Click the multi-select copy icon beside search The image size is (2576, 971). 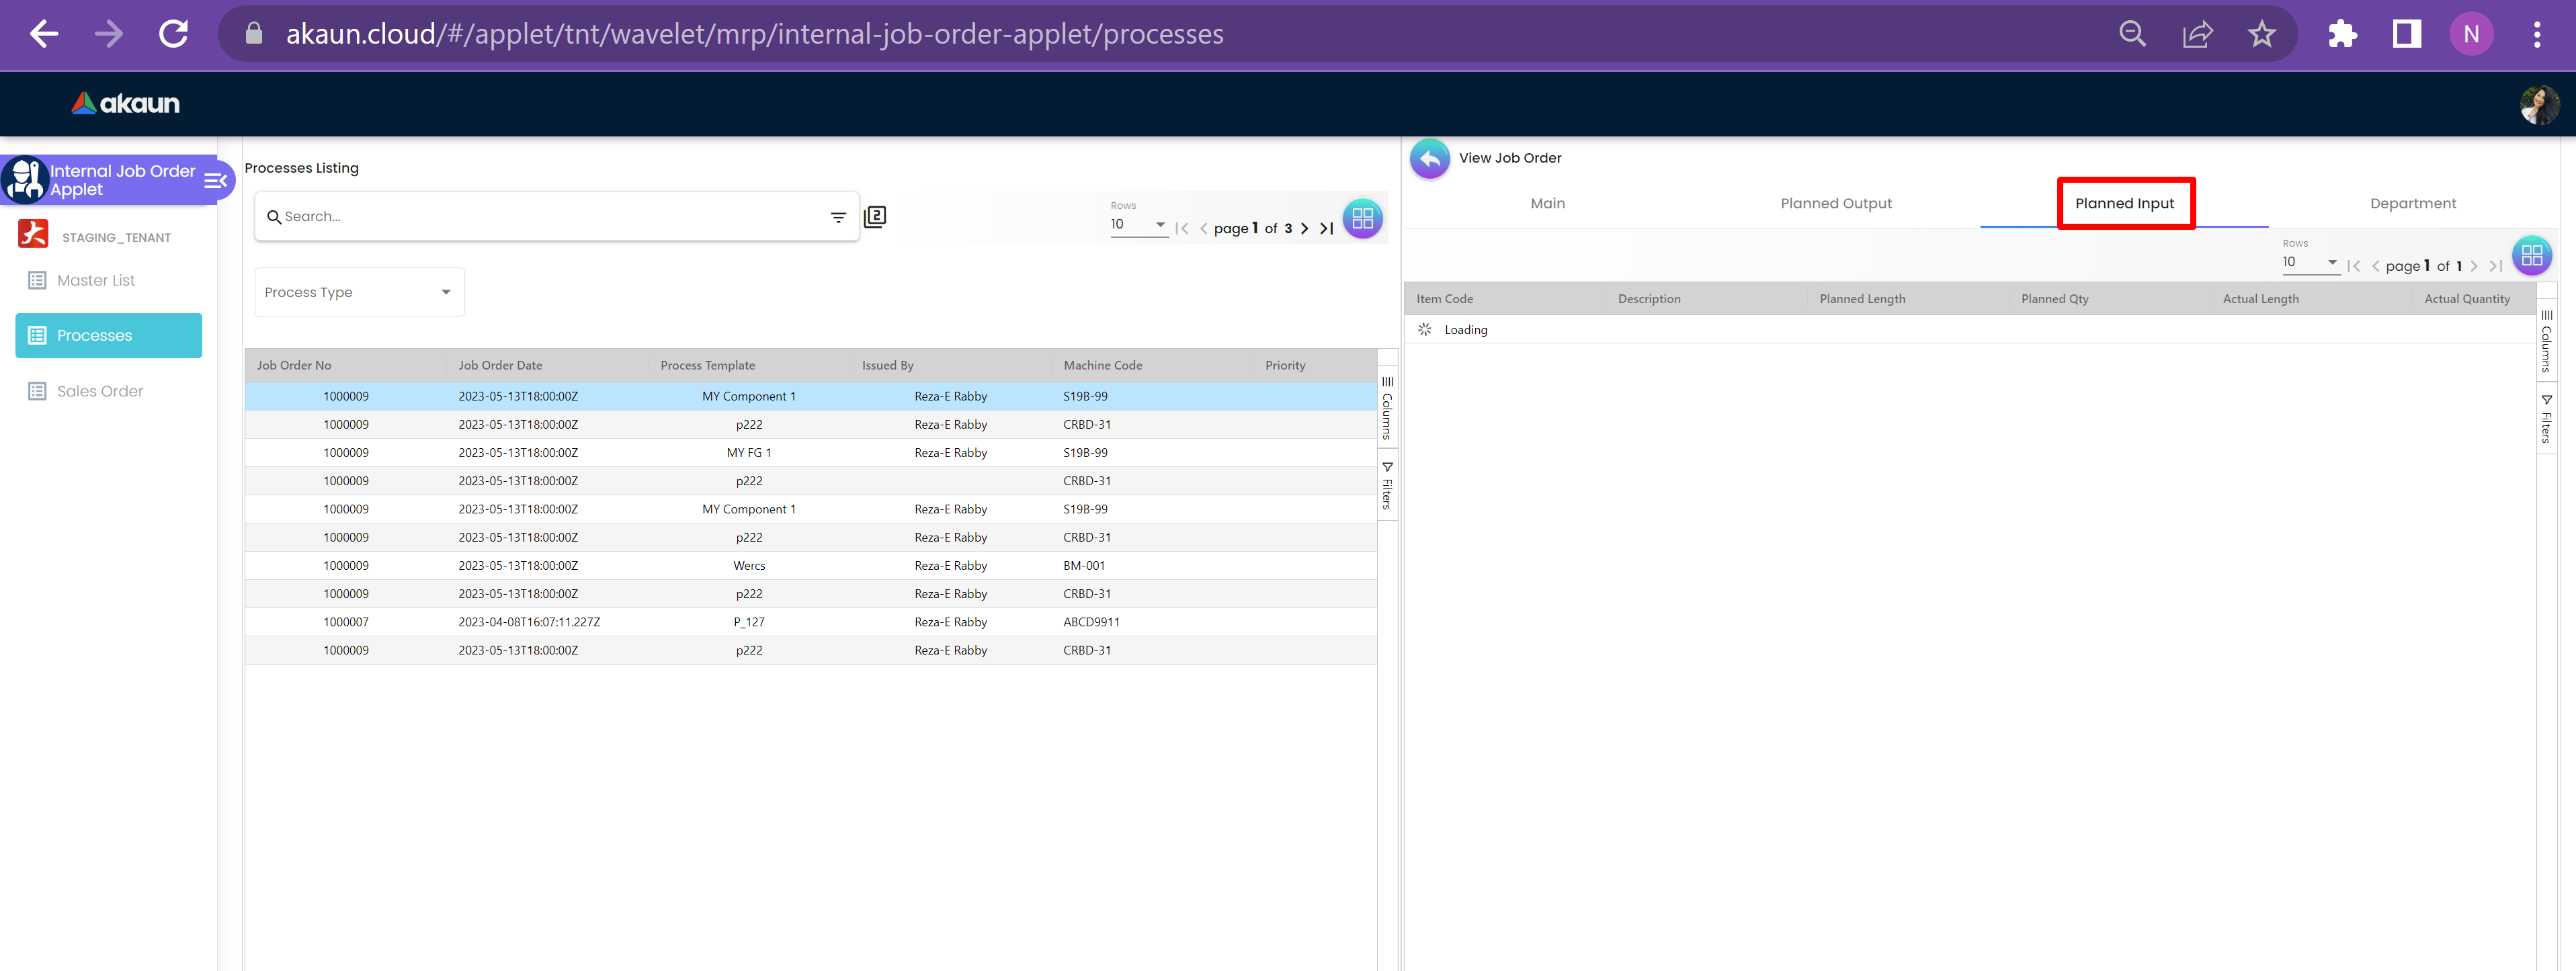[x=875, y=217]
